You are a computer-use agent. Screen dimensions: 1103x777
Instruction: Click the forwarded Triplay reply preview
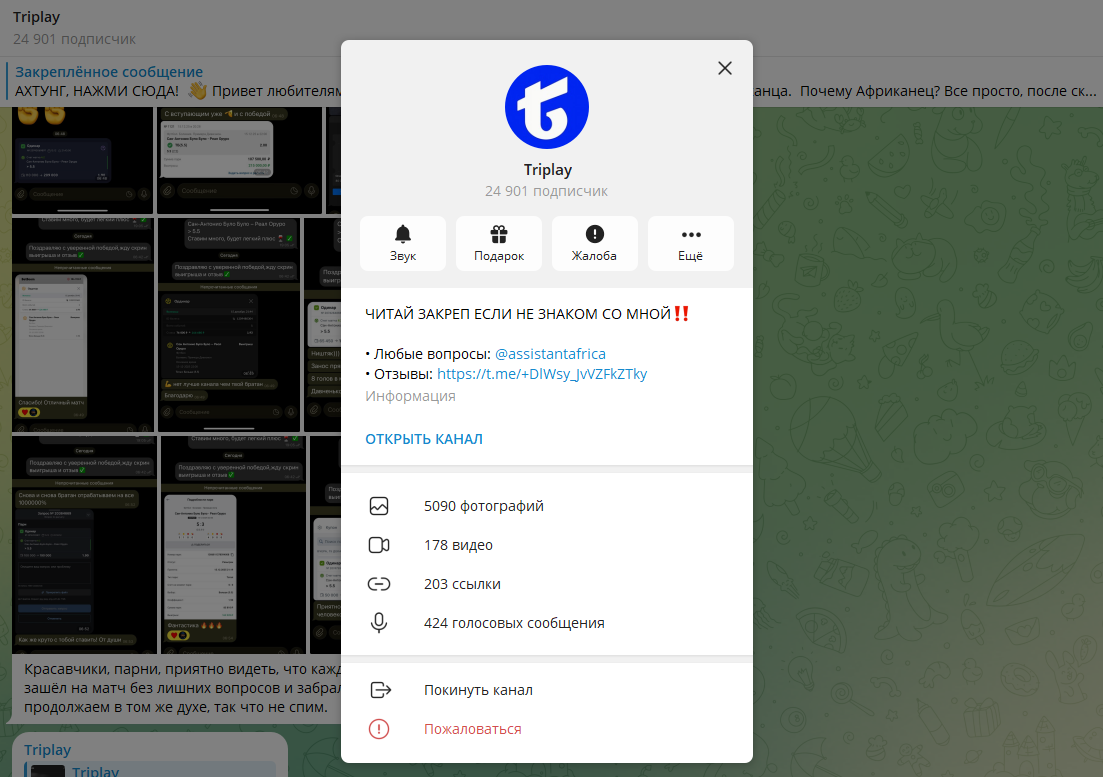click(150, 770)
